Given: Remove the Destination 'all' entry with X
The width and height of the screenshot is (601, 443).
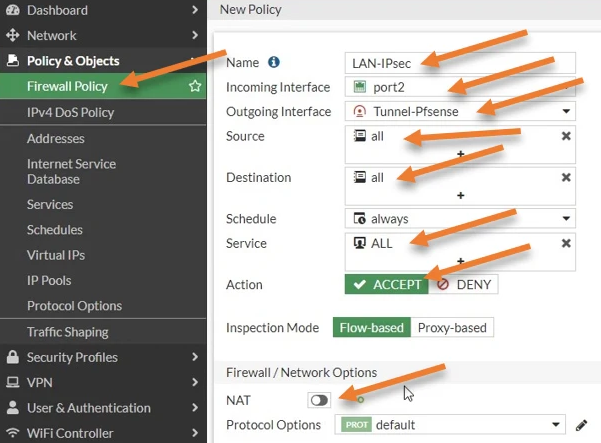Looking at the screenshot, I should click(x=566, y=177).
